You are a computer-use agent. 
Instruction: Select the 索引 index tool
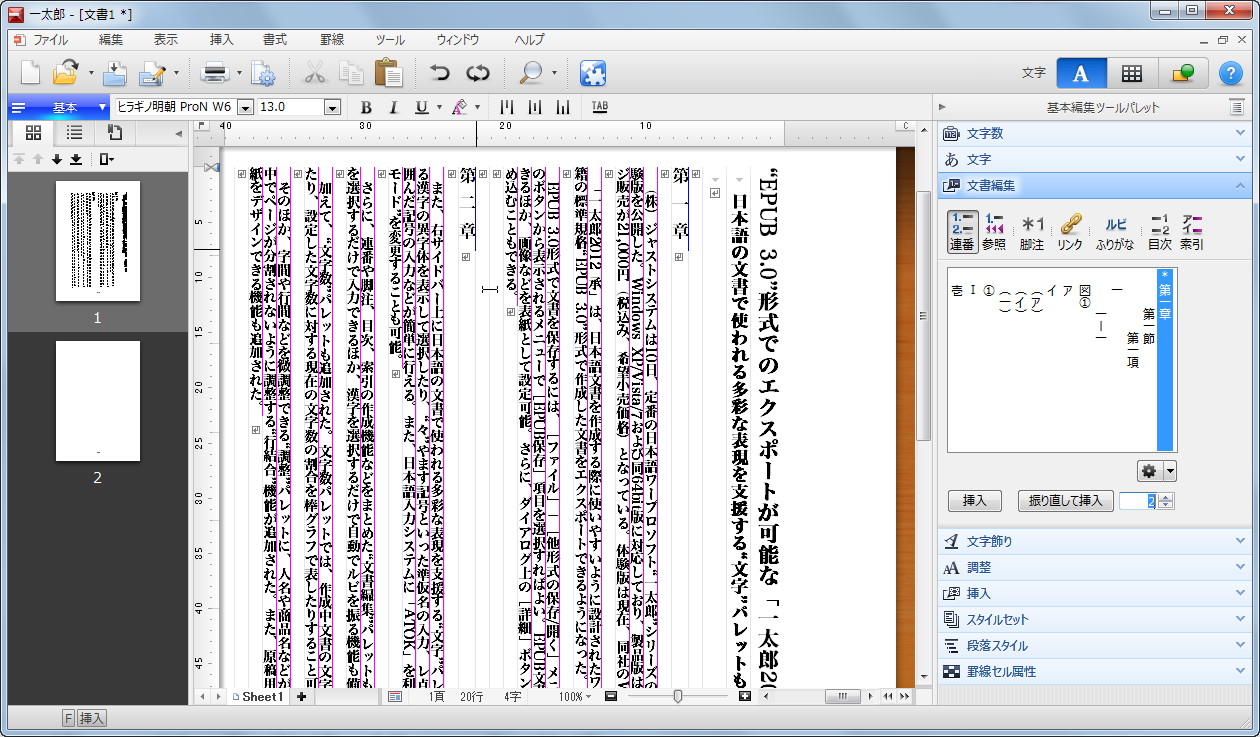(x=1192, y=230)
